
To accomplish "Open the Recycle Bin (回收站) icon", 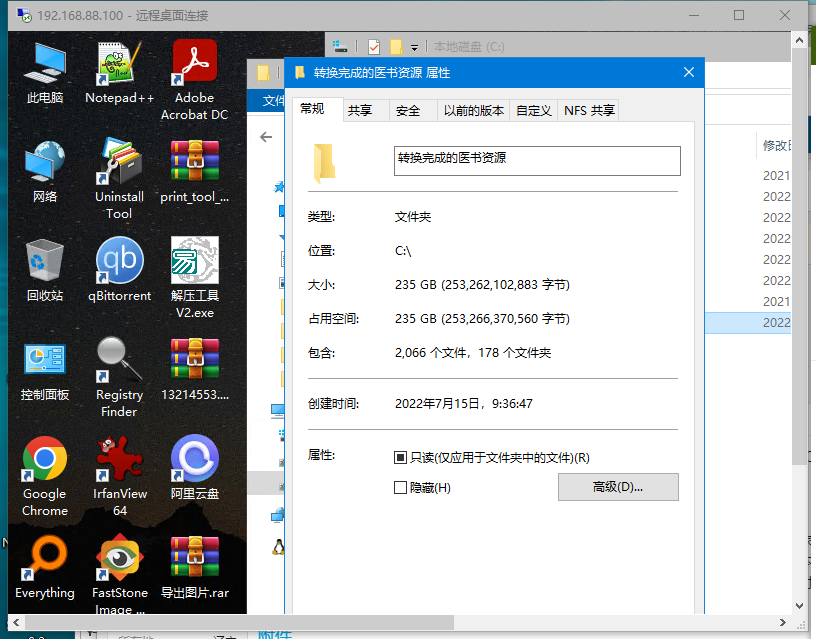I will [x=45, y=263].
